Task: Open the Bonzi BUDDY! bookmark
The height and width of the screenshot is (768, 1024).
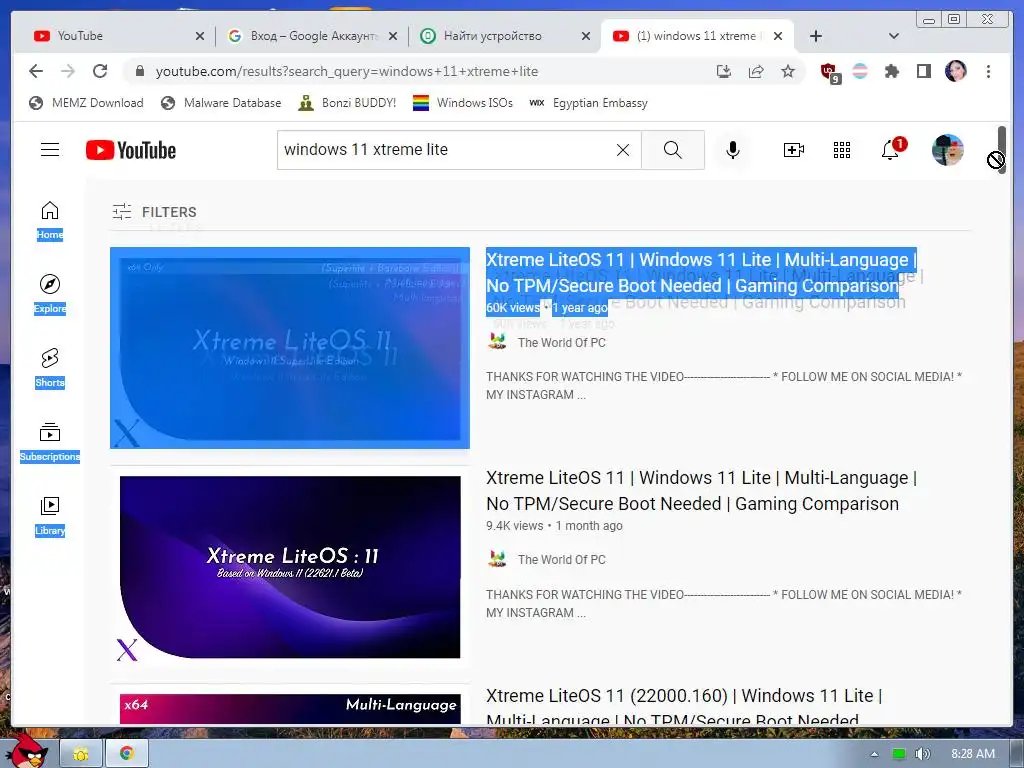Action: [347, 103]
